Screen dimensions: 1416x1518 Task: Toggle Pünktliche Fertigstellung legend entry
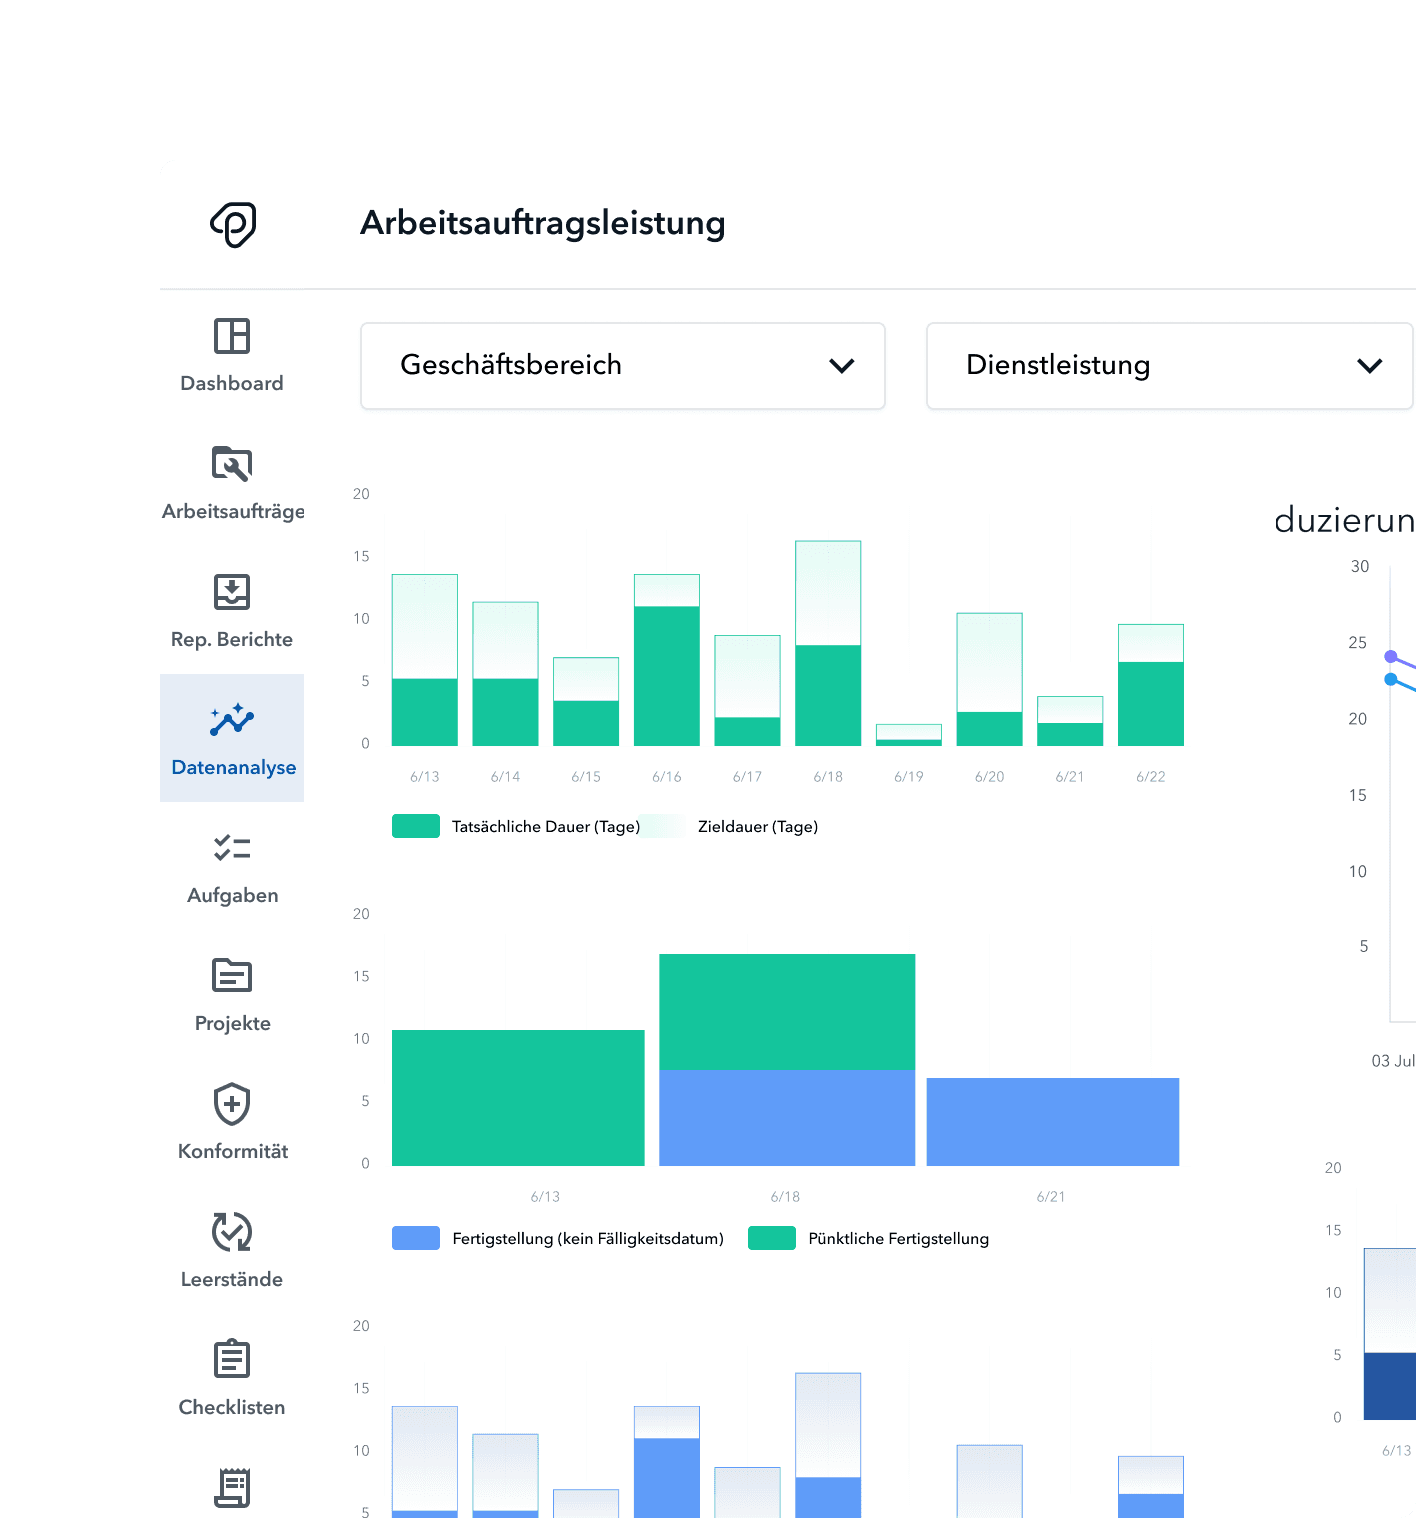pyautogui.click(x=897, y=1239)
